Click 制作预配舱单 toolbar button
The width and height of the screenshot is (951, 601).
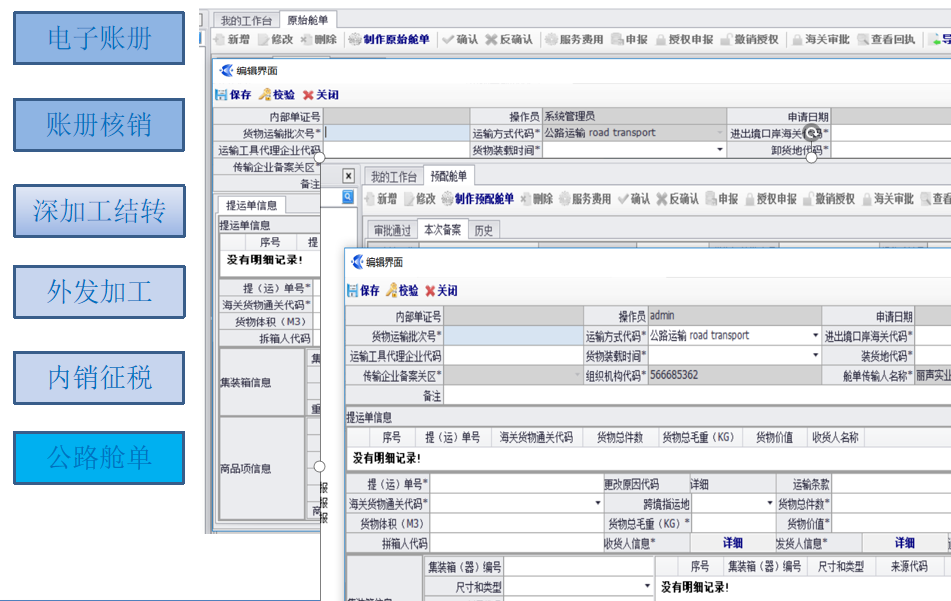(x=478, y=199)
